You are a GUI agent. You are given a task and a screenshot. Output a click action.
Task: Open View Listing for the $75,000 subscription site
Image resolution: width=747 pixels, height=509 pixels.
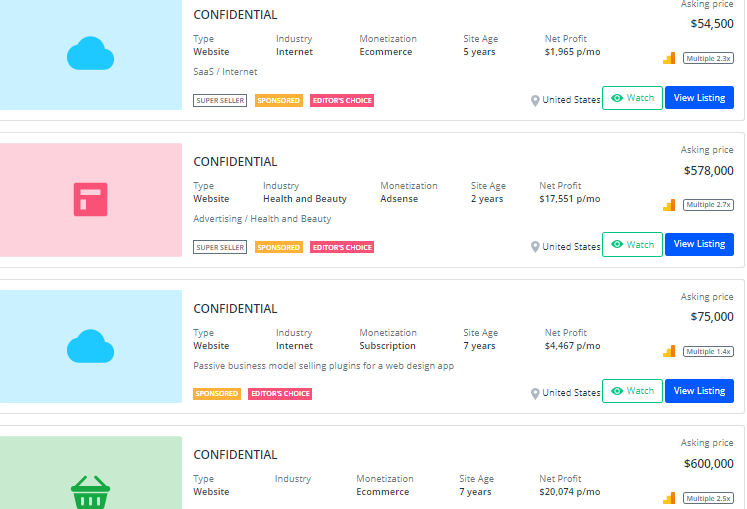699,391
